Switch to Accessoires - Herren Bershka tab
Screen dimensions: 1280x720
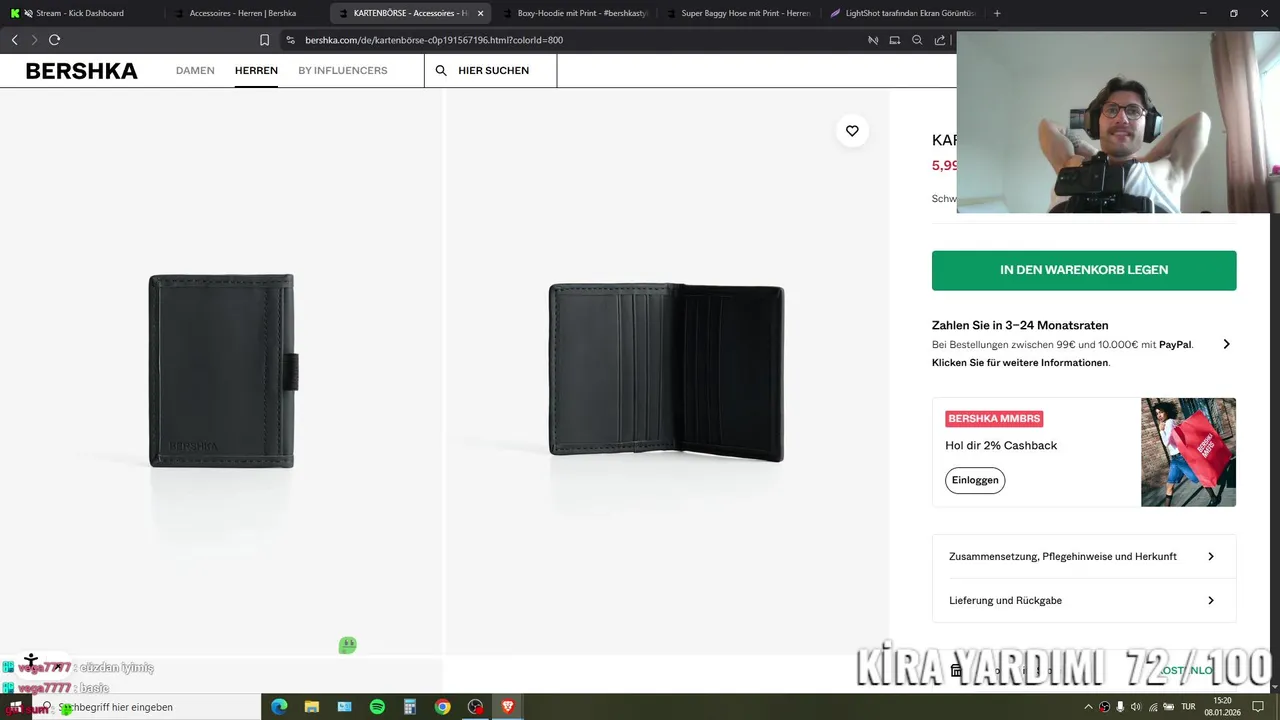(244, 13)
